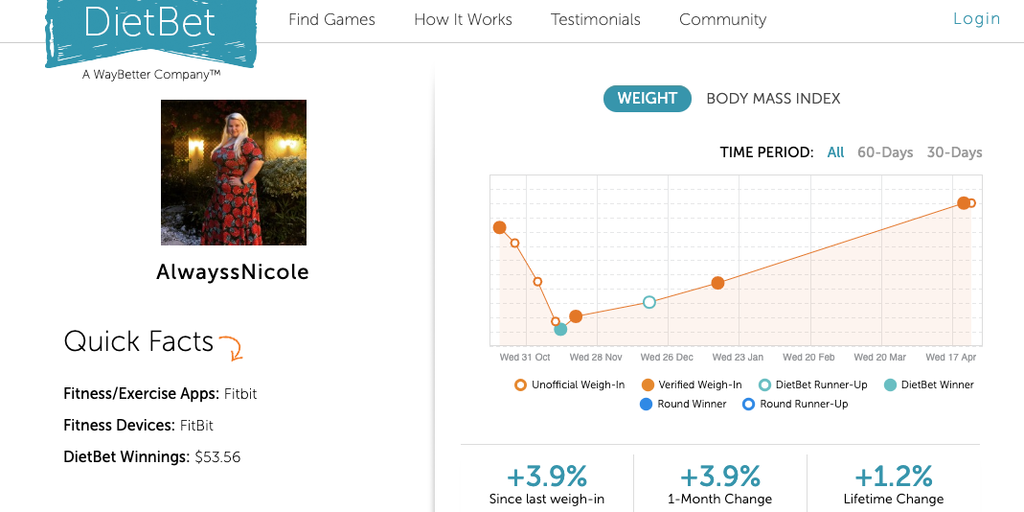This screenshot has height=512, width=1024.
Task: Click the Verified Weigh-In legend marker
Action: pos(647,385)
